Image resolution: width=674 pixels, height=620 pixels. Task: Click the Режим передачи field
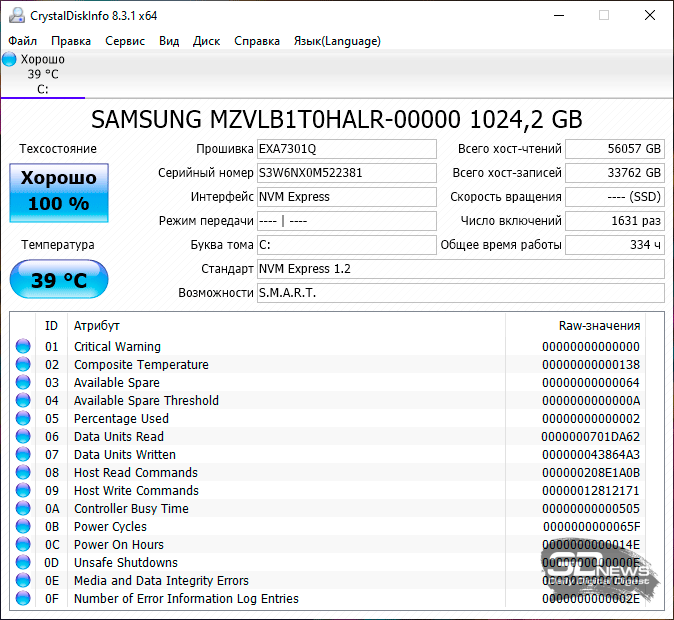coord(346,221)
